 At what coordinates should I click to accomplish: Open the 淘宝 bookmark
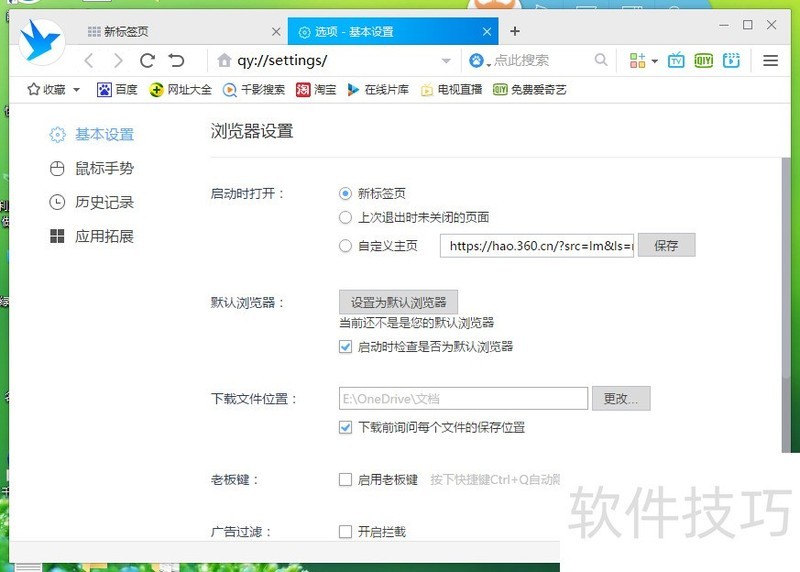click(316, 90)
